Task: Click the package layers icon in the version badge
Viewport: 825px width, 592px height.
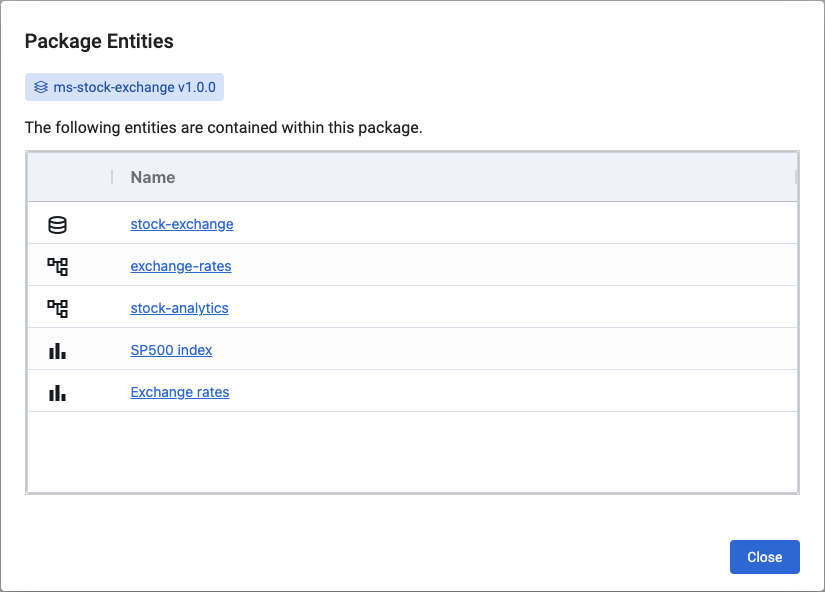Action: 40,87
